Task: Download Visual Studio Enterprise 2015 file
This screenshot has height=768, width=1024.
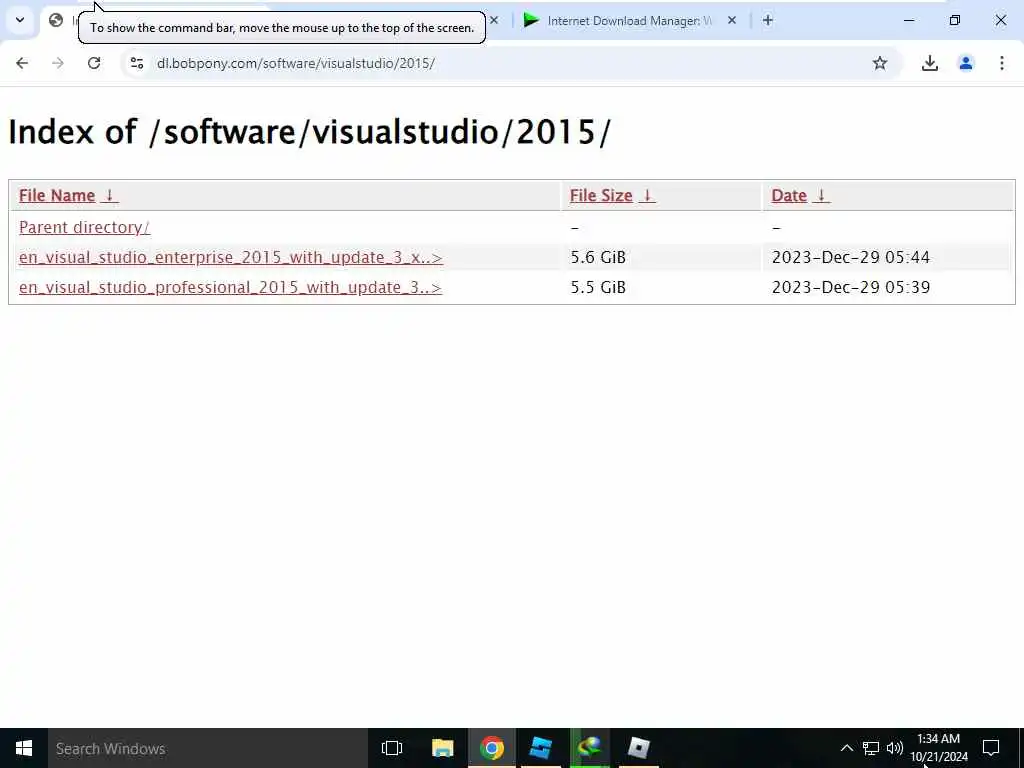Action: pyautogui.click(x=231, y=257)
